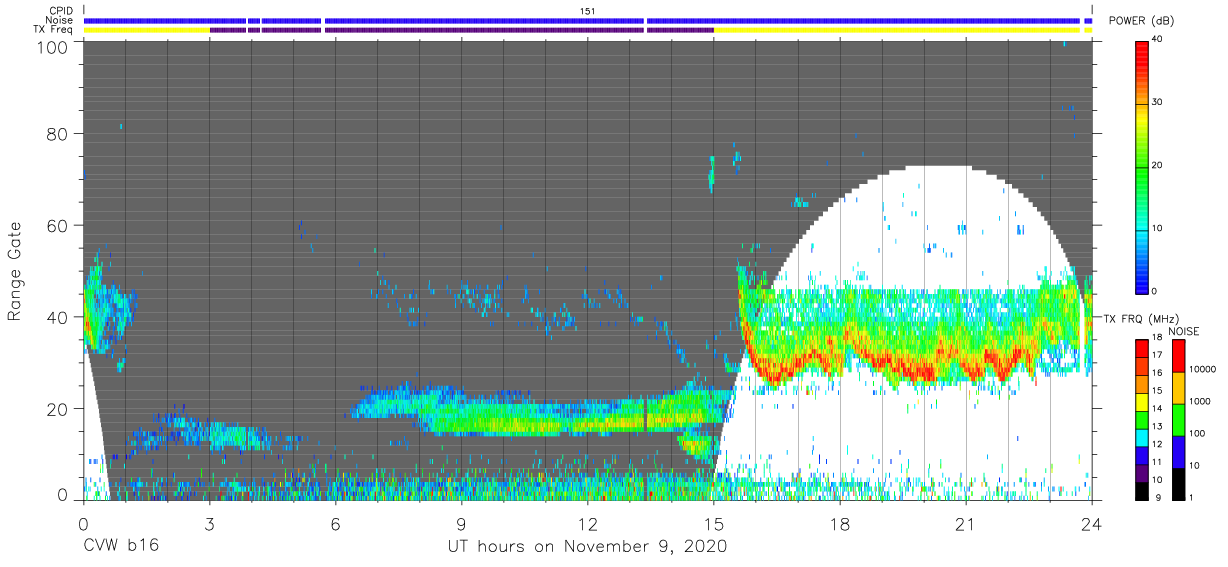Click the 10 tick on the POWER scale
This screenshot has width=1228, height=567.
coord(1157,228)
